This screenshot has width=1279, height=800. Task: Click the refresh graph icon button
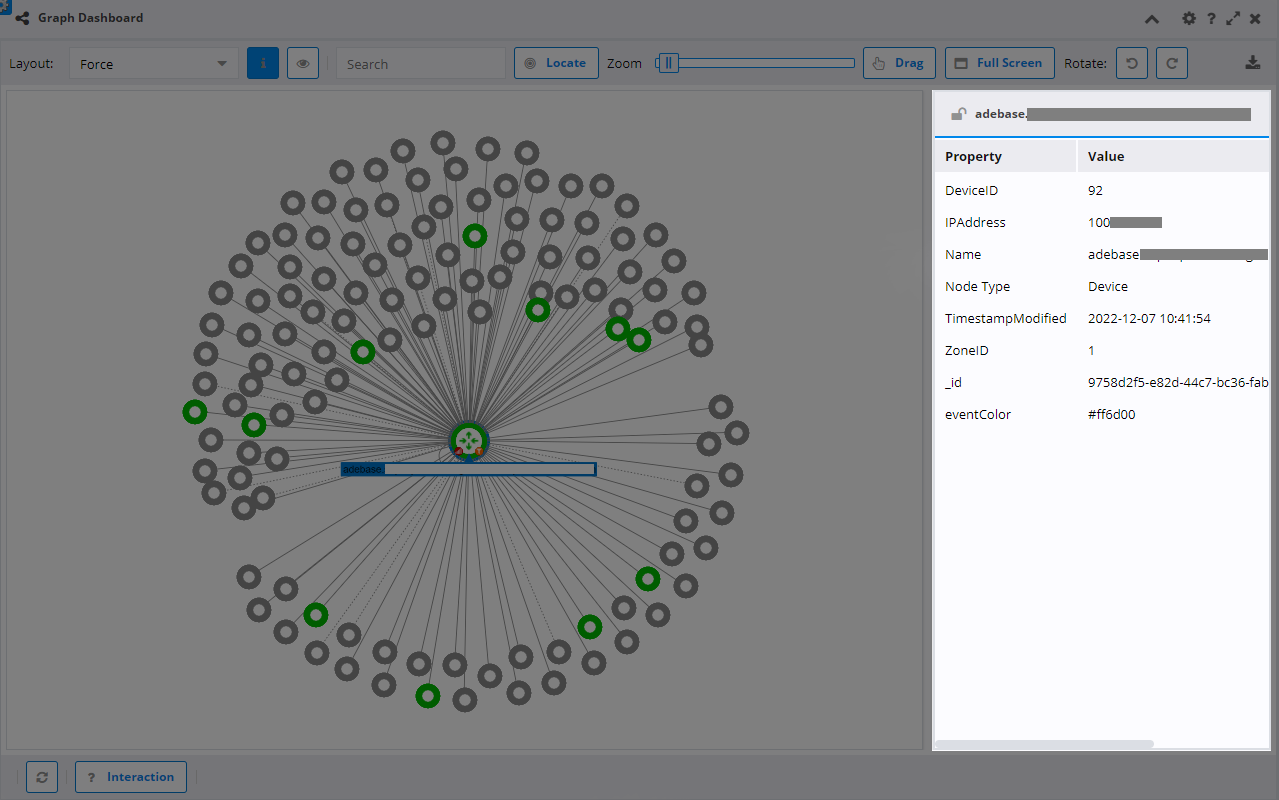[x=42, y=777]
